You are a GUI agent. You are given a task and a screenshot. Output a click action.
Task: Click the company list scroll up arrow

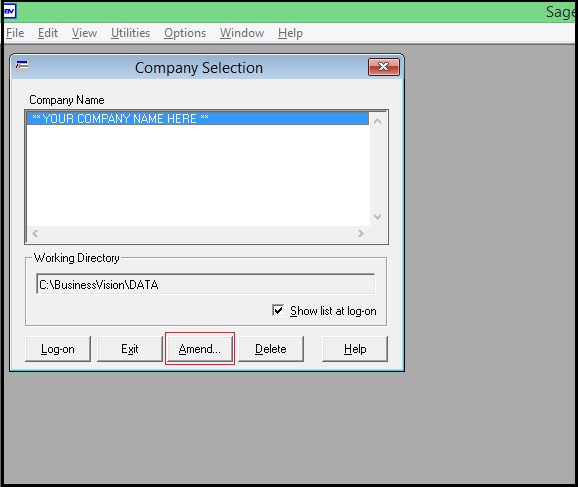(377, 121)
